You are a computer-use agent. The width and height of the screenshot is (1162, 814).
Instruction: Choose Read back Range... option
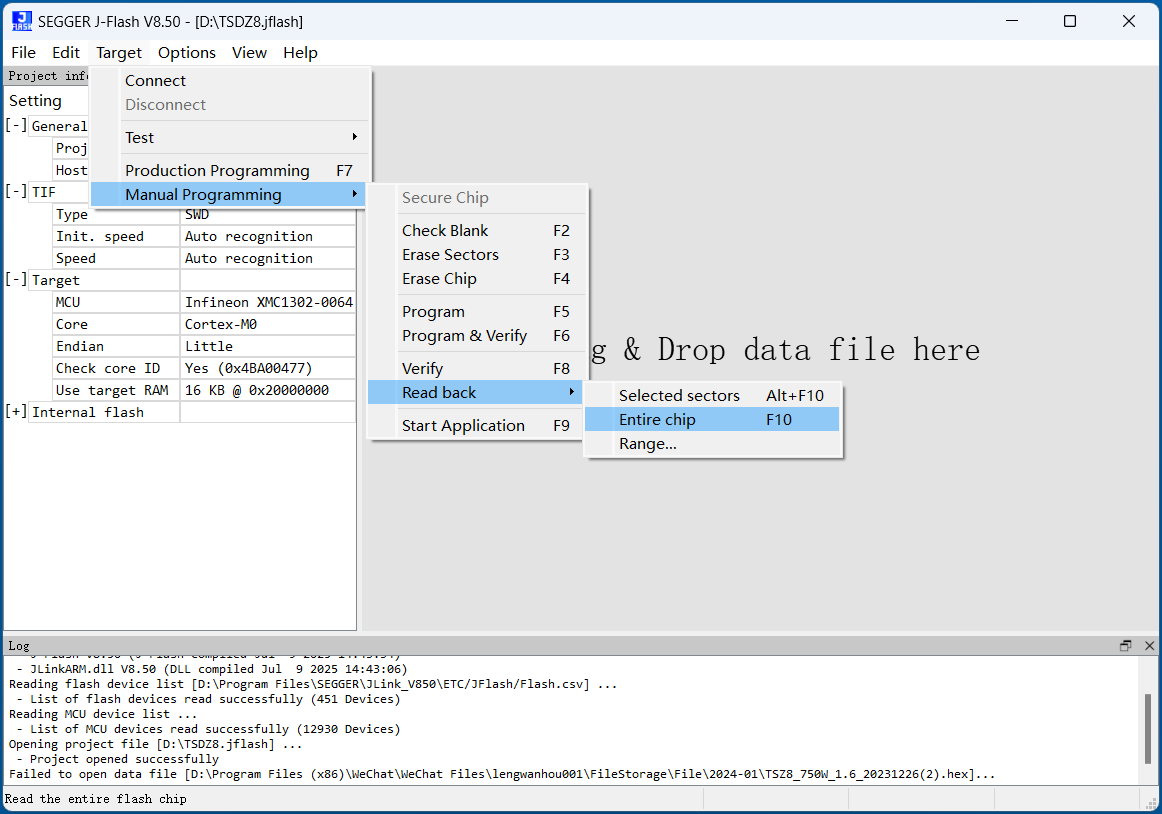tap(712, 444)
